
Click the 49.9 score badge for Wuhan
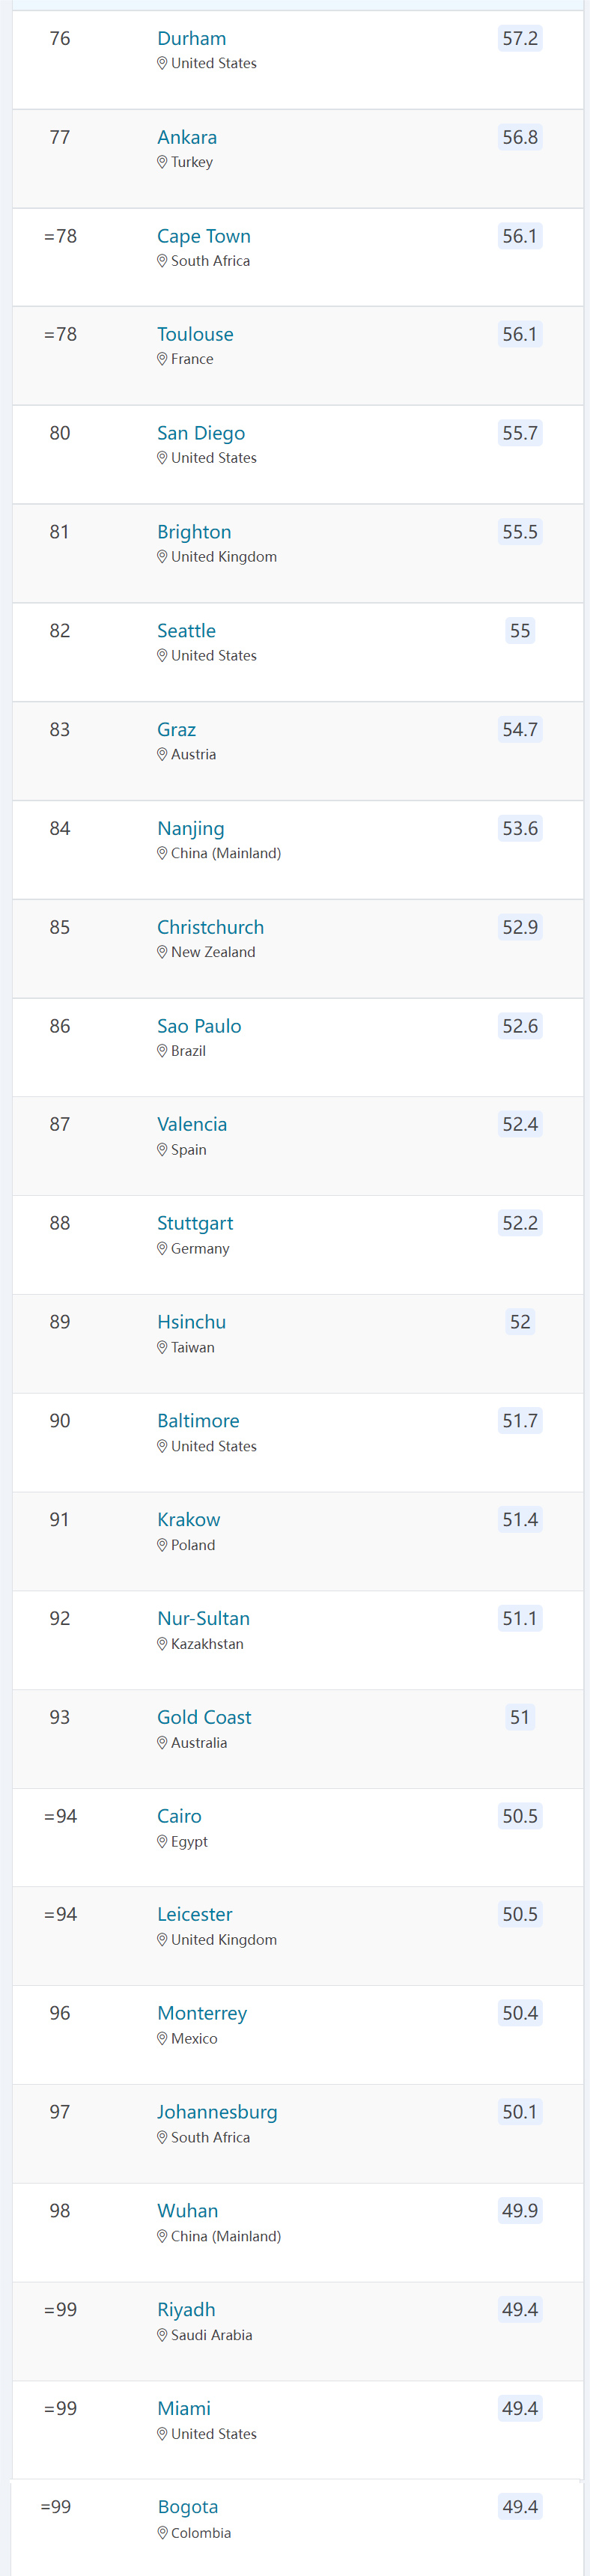(x=519, y=2210)
